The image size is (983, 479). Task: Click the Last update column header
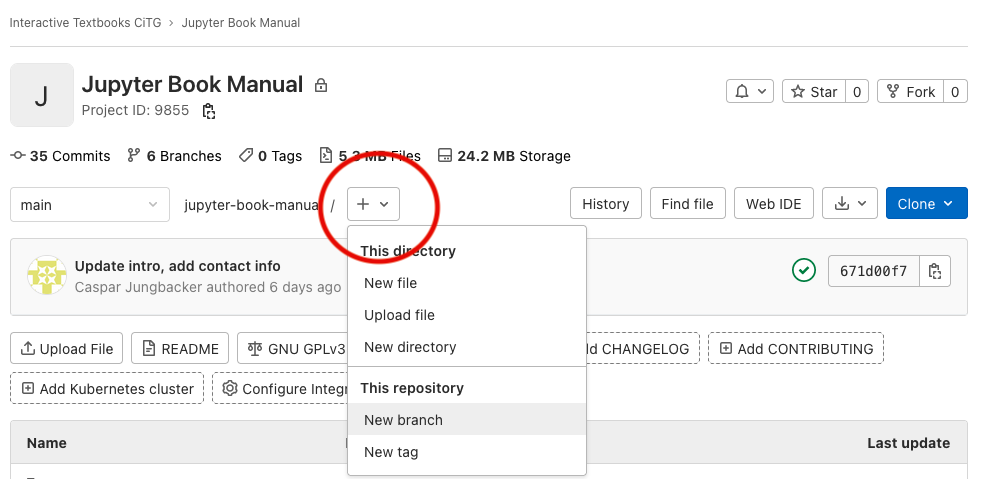[x=908, y=443]
